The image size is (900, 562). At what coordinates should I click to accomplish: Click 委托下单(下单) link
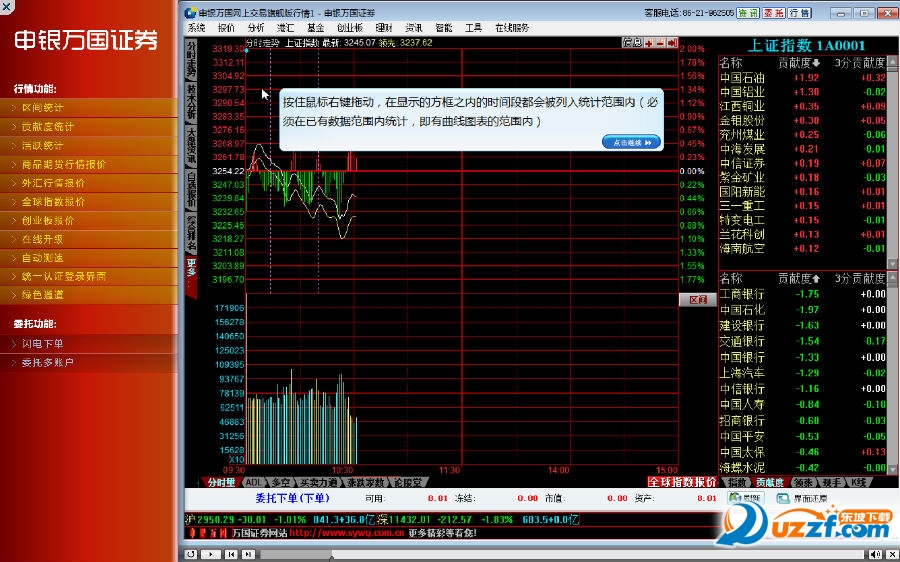tap(292, 498)
